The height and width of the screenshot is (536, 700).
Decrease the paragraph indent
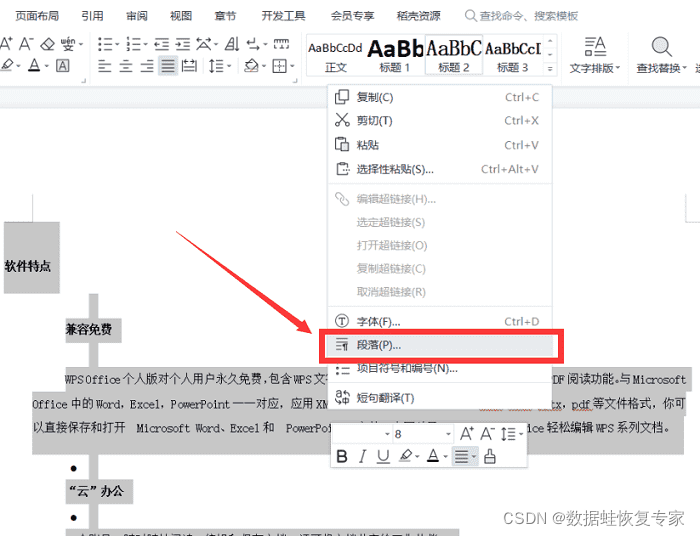(161, 44)
